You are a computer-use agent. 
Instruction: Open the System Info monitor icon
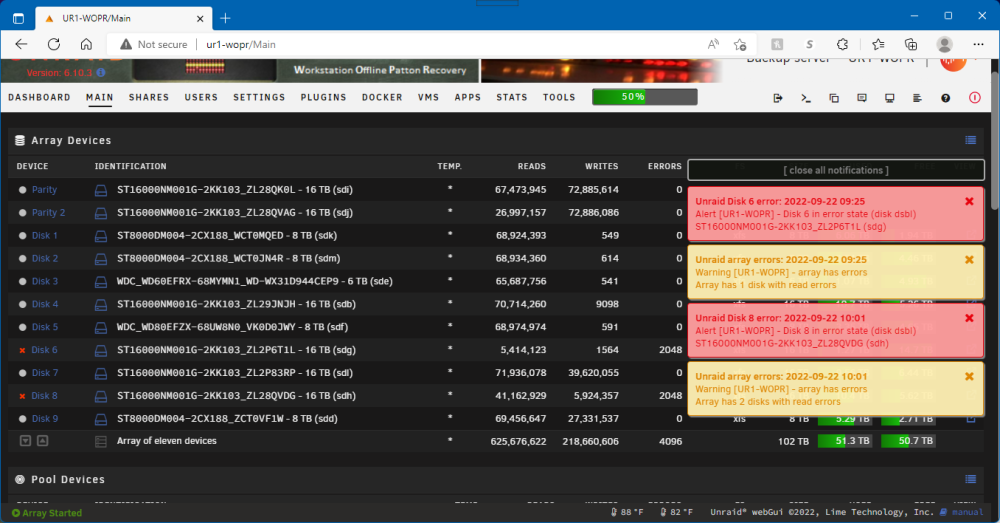tap(889, 98)
